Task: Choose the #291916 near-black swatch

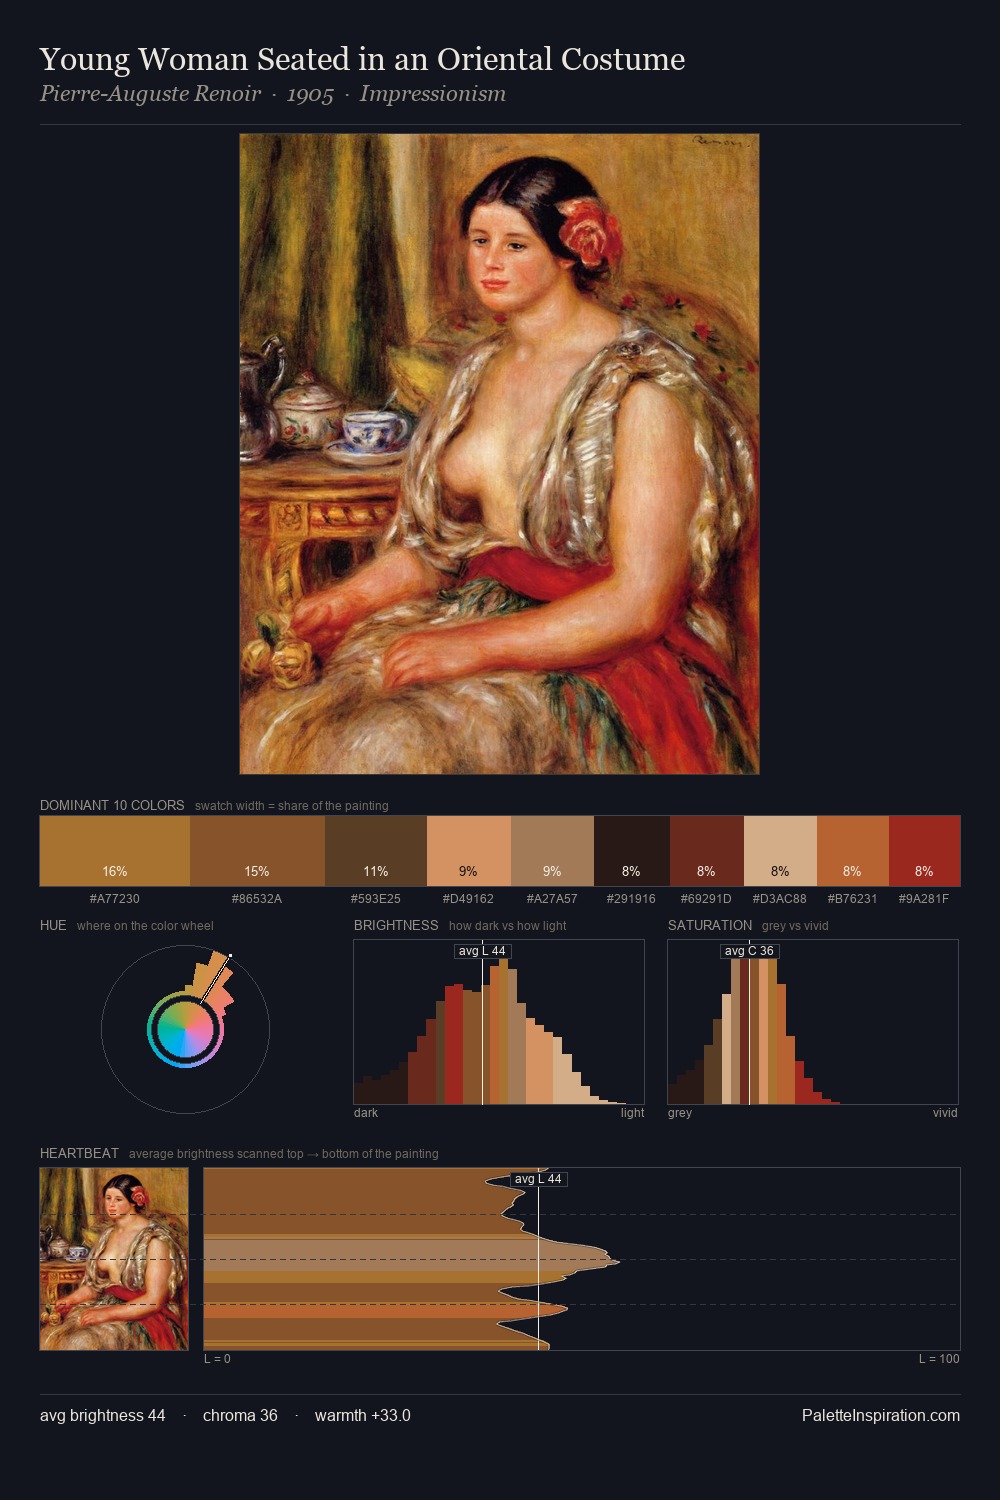Action: pos(632,851)
